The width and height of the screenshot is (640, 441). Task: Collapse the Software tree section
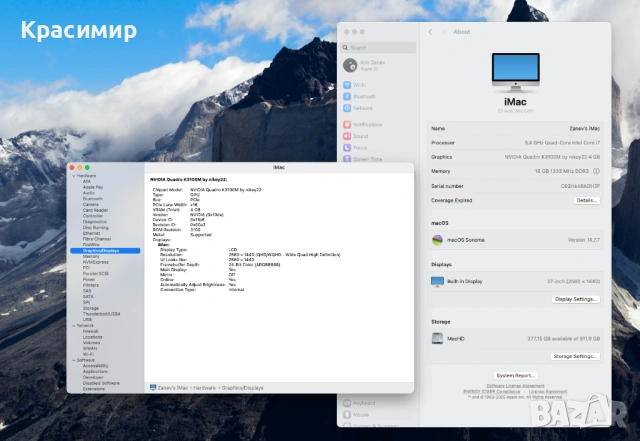tap(74, 359)
